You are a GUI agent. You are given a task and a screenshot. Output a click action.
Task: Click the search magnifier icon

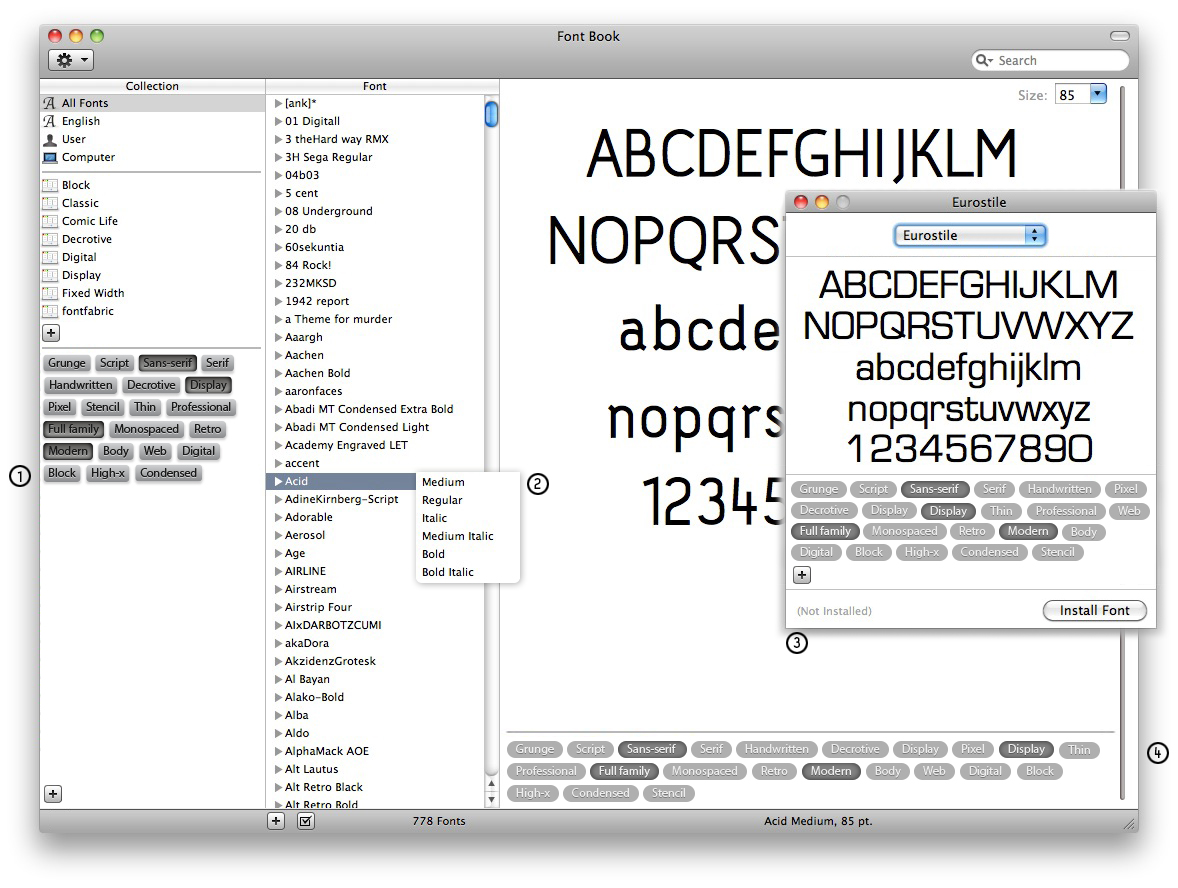[x=983, y=60]
